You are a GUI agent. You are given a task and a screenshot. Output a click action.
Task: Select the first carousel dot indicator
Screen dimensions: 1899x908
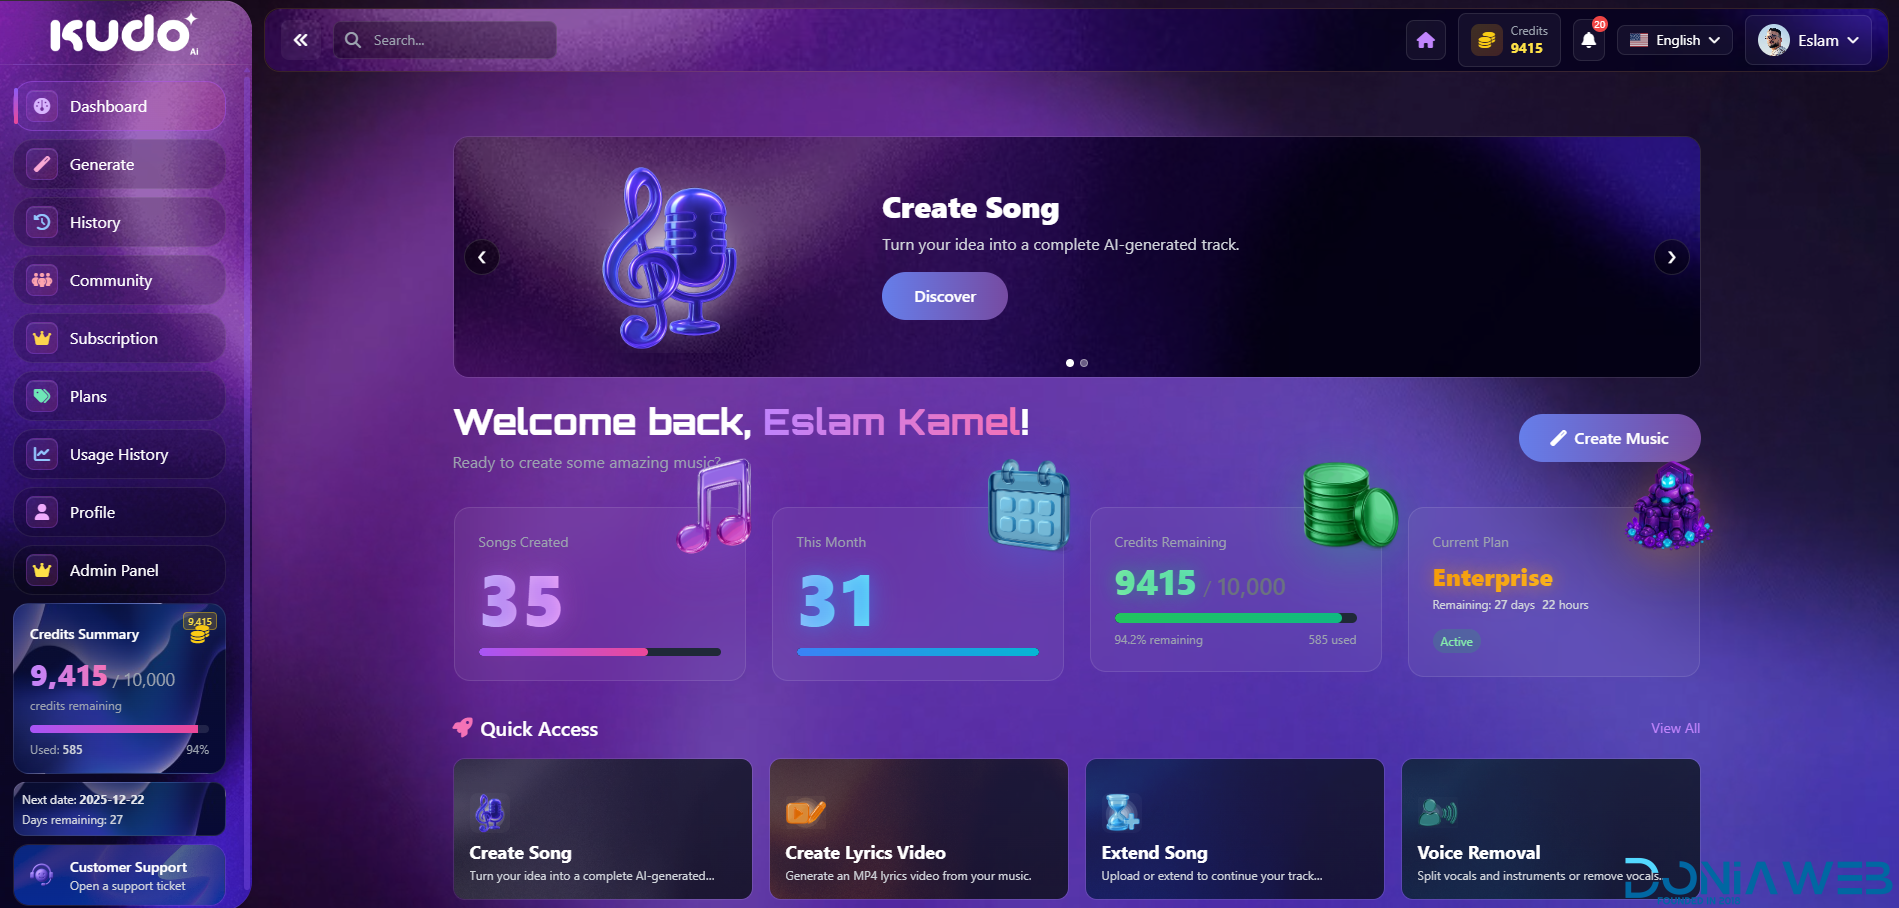(x=1070, y=363)
